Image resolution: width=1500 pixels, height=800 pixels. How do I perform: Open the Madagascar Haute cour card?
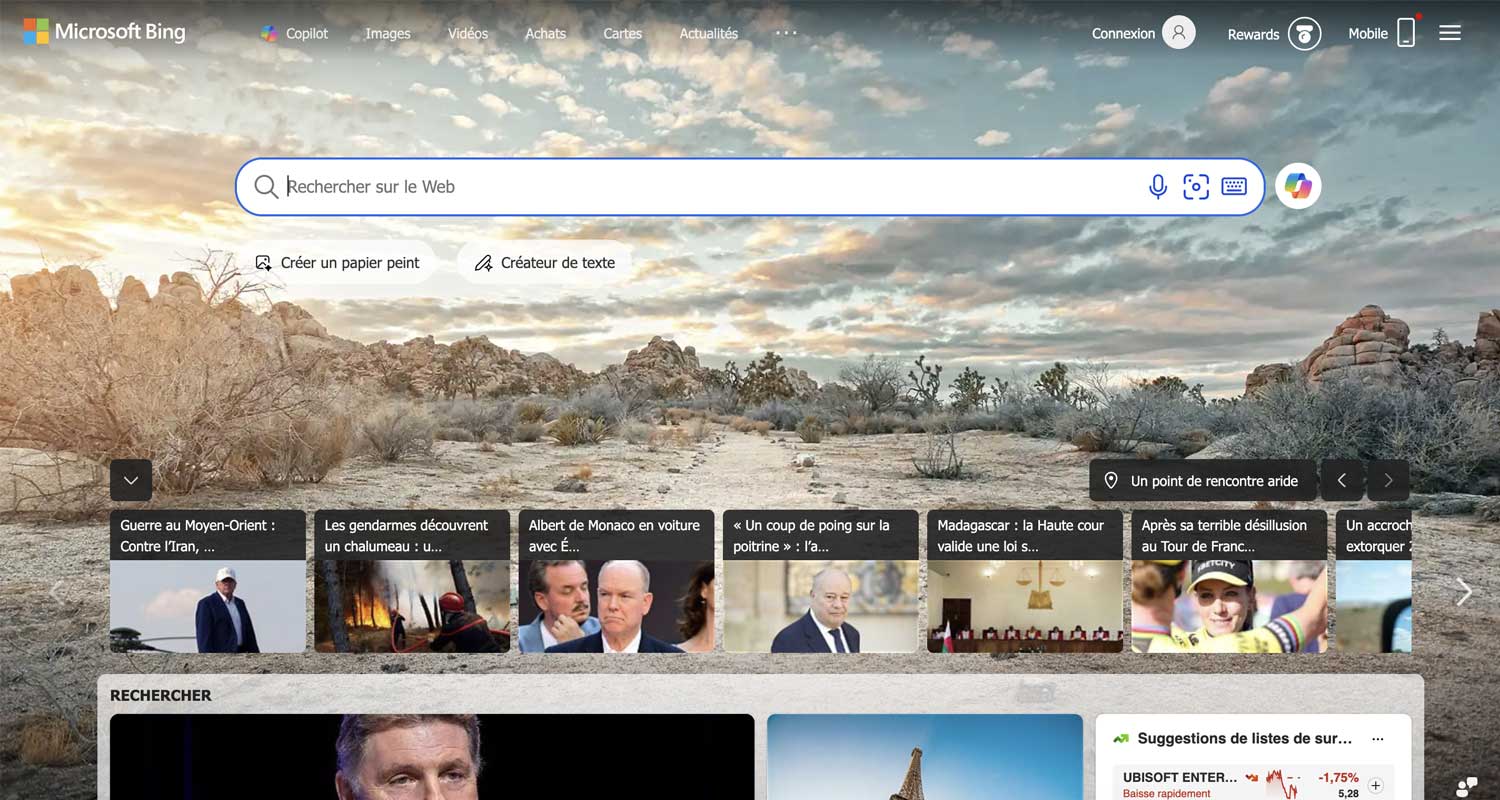1025,581
